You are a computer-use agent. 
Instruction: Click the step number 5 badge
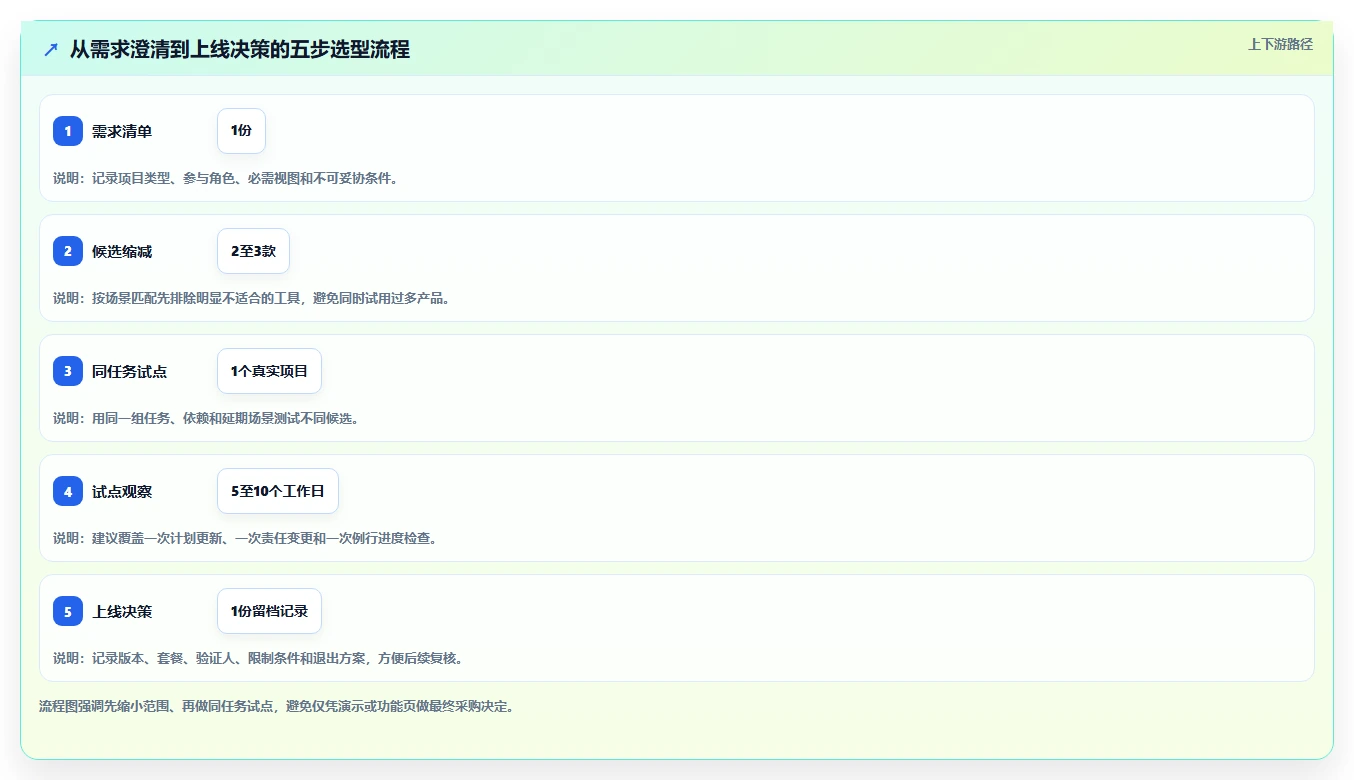tap(68, 611)
